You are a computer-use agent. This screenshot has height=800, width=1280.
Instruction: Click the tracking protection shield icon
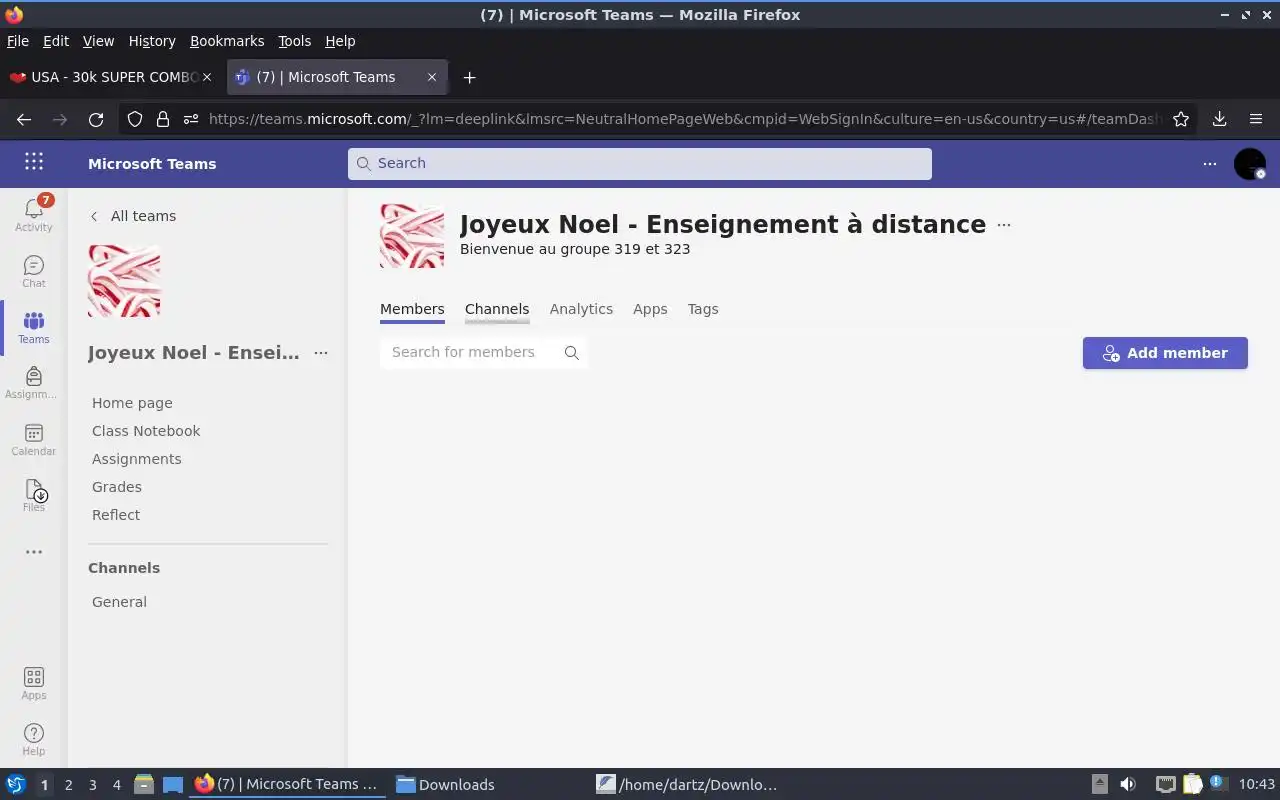135,119
